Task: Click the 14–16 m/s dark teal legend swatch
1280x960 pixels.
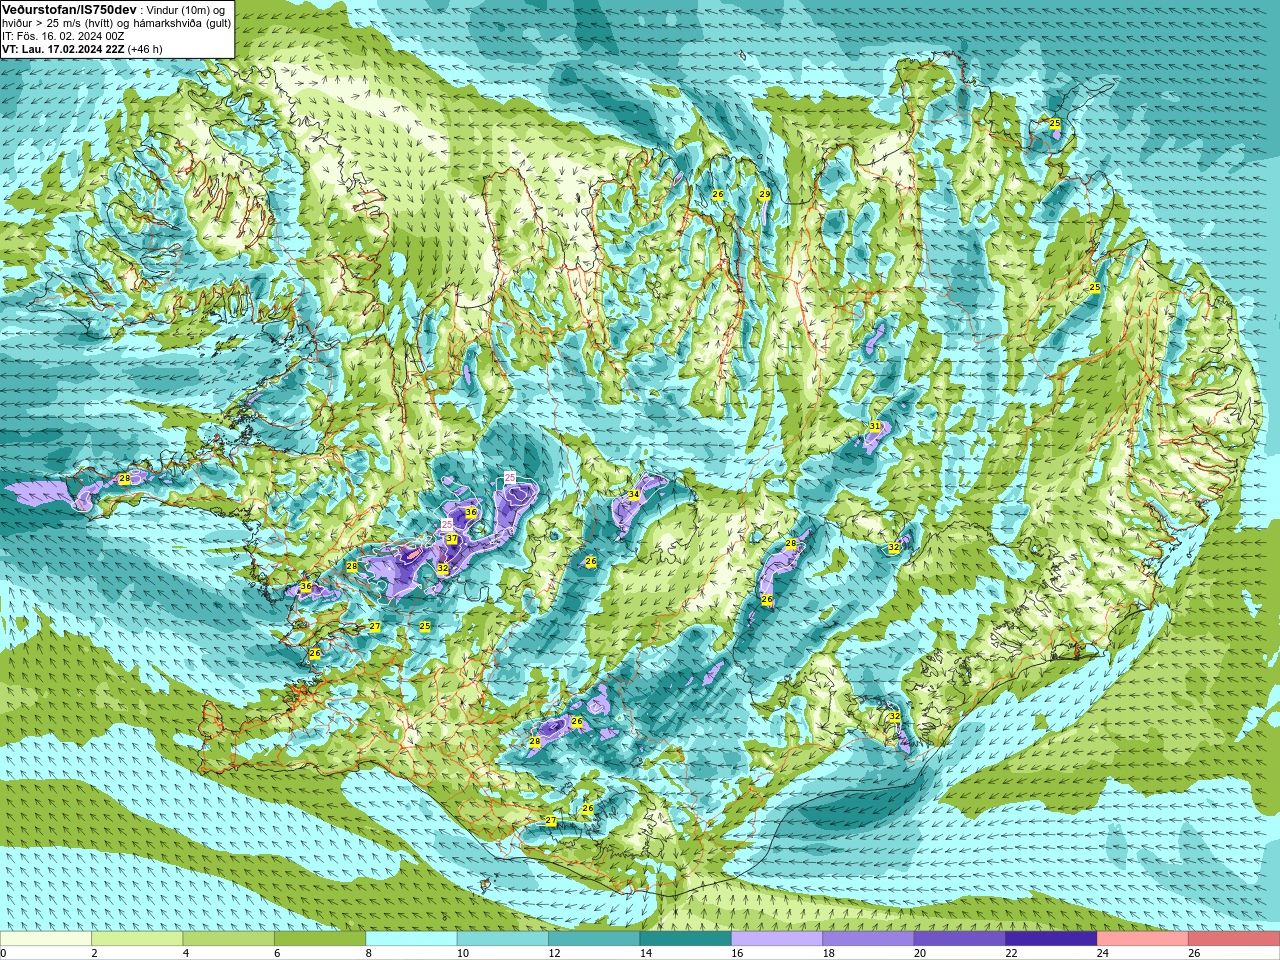Action: coord(686,939)
